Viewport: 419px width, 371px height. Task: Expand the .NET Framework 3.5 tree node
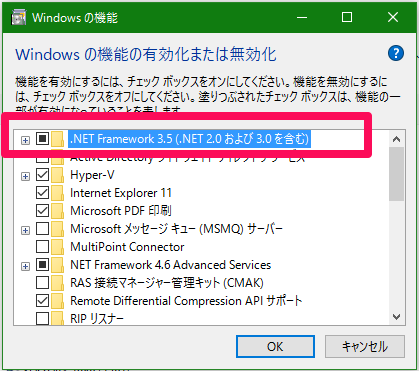(x=25, y=140)
